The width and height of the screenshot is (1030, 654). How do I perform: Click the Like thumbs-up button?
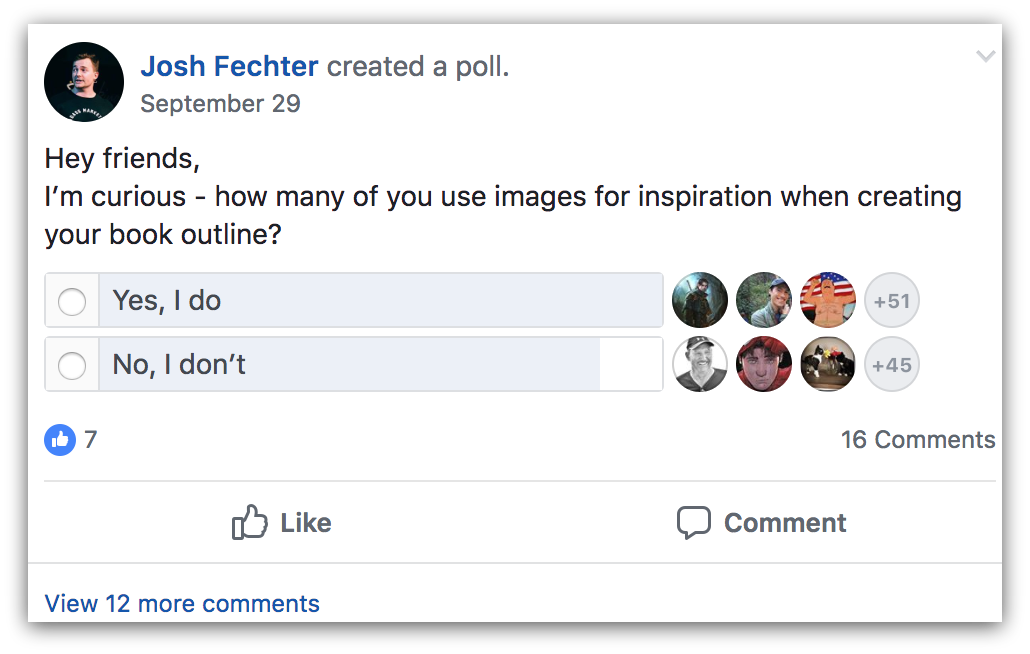coord(281,523)
